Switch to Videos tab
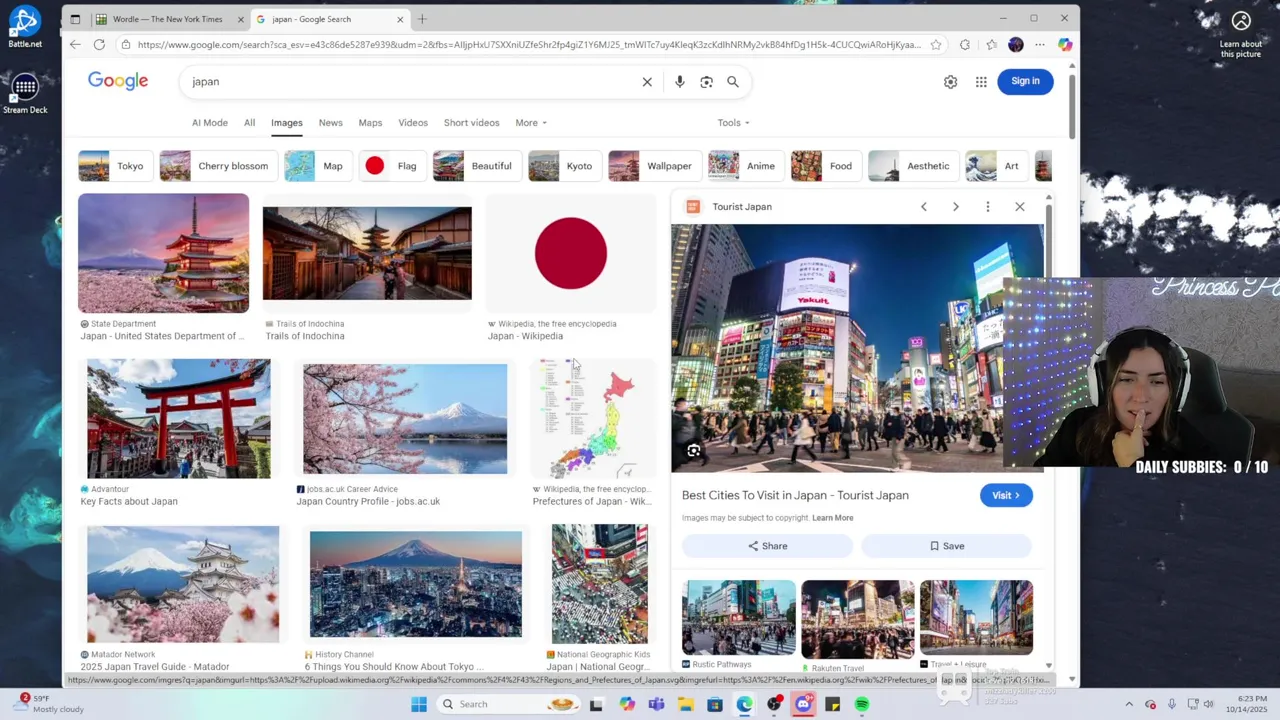This screenshot has width=1280, height=720. tap(413, 123)
